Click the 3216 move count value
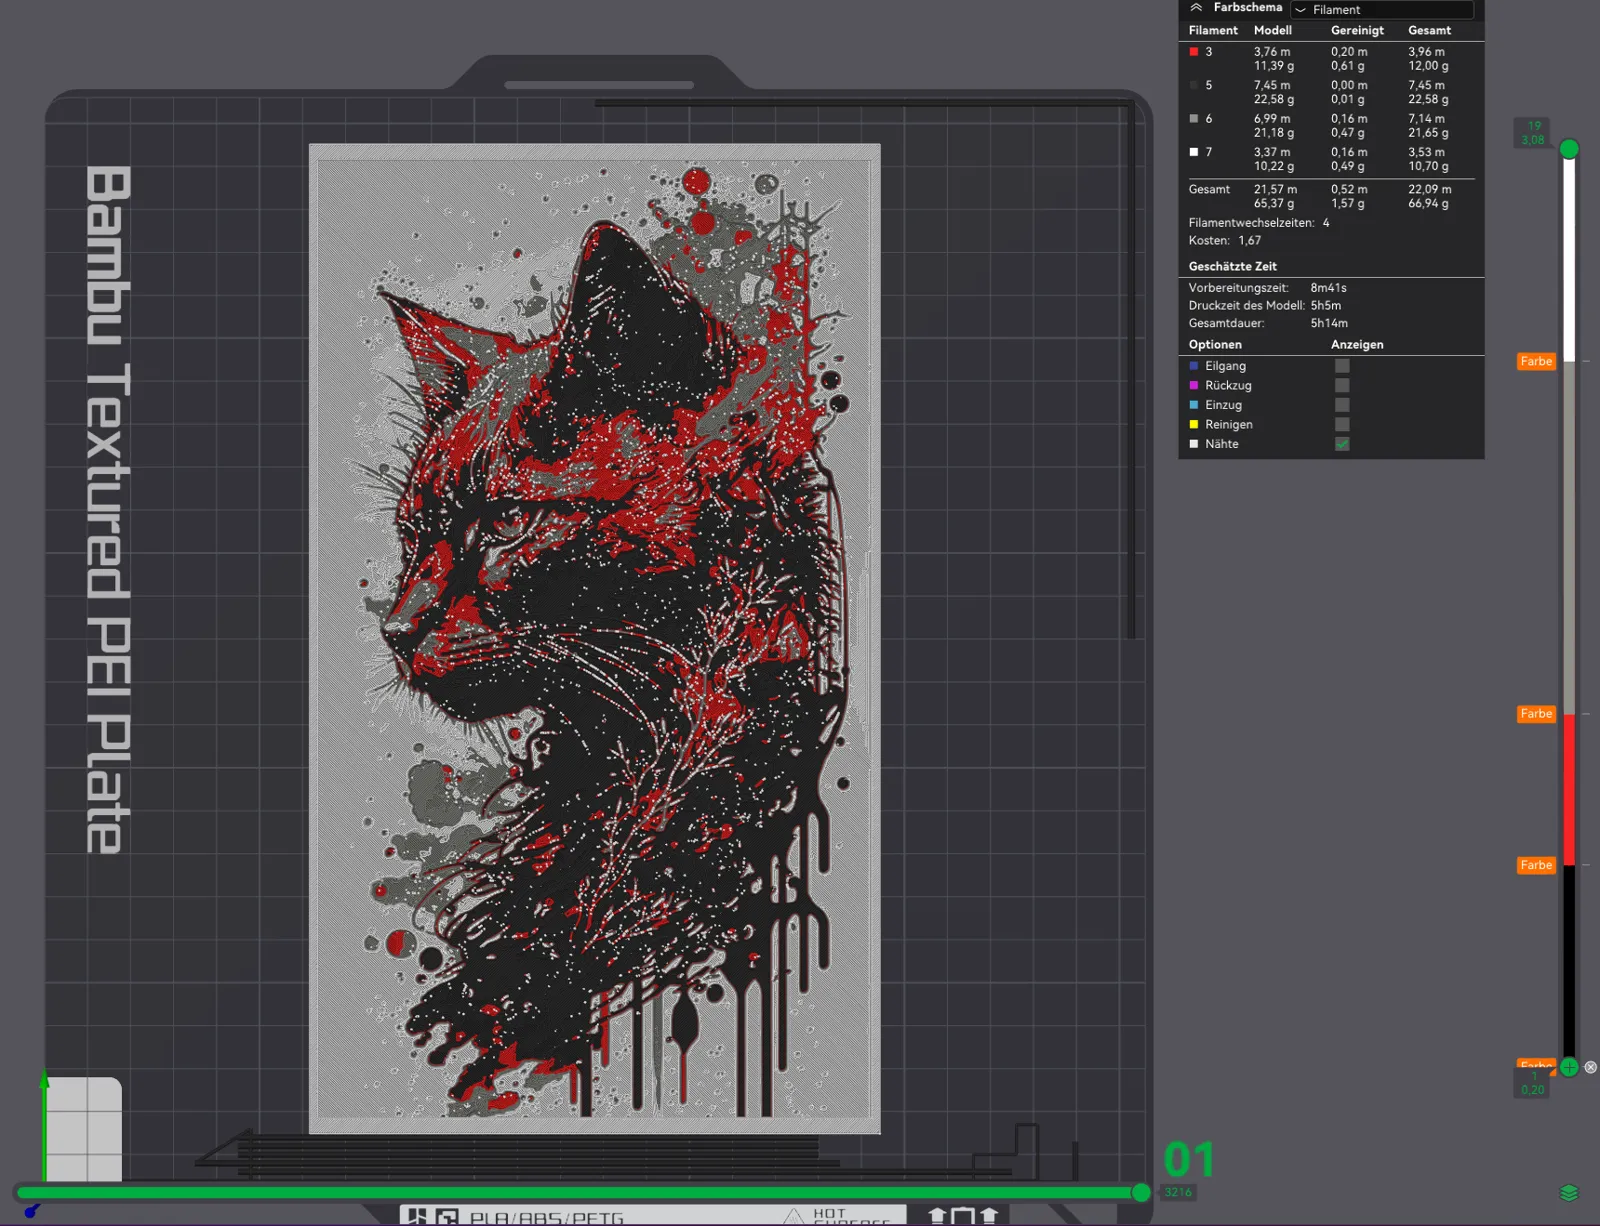Viewport: 1600px width, 1226px height. tap(1178, 1193)
